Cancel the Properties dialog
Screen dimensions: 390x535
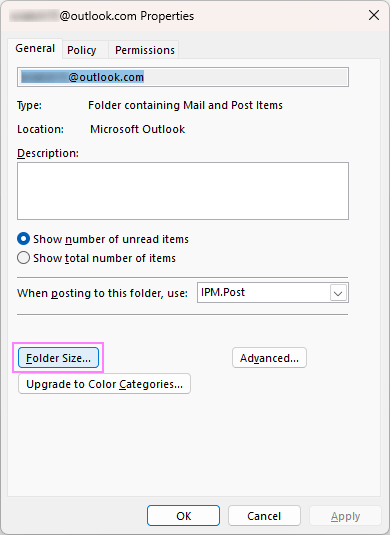coord(264,516)
